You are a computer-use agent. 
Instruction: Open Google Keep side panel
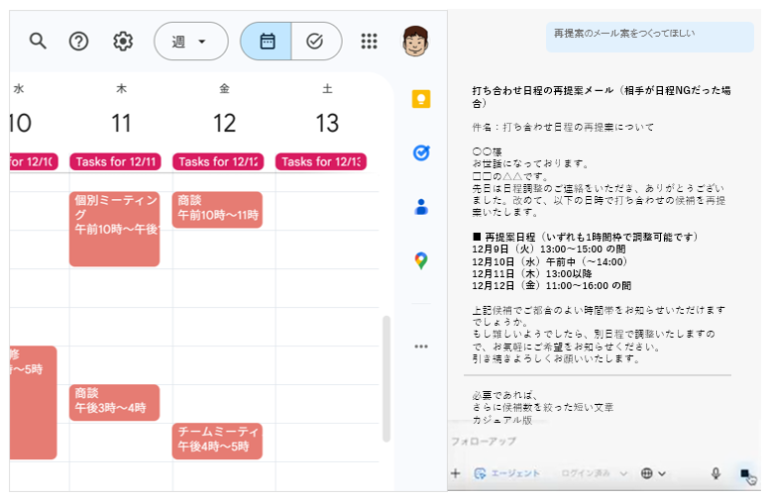[x=421, y=99]
